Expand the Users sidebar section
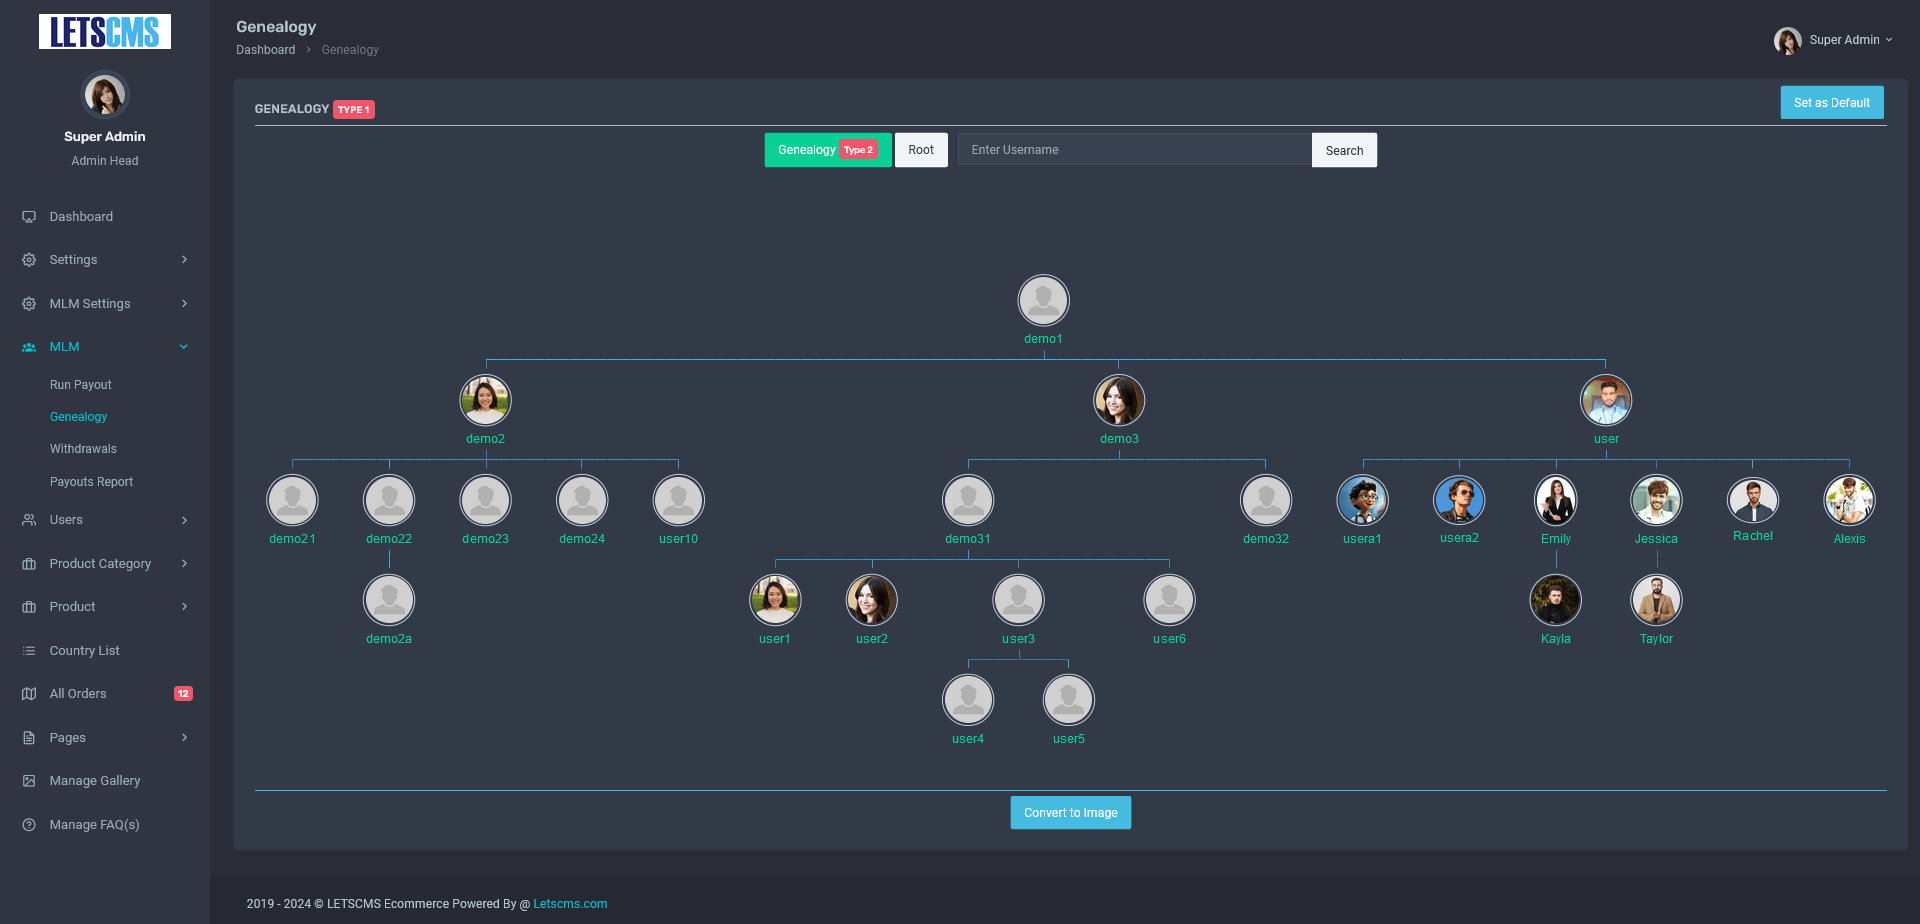 tap(184, 520)
